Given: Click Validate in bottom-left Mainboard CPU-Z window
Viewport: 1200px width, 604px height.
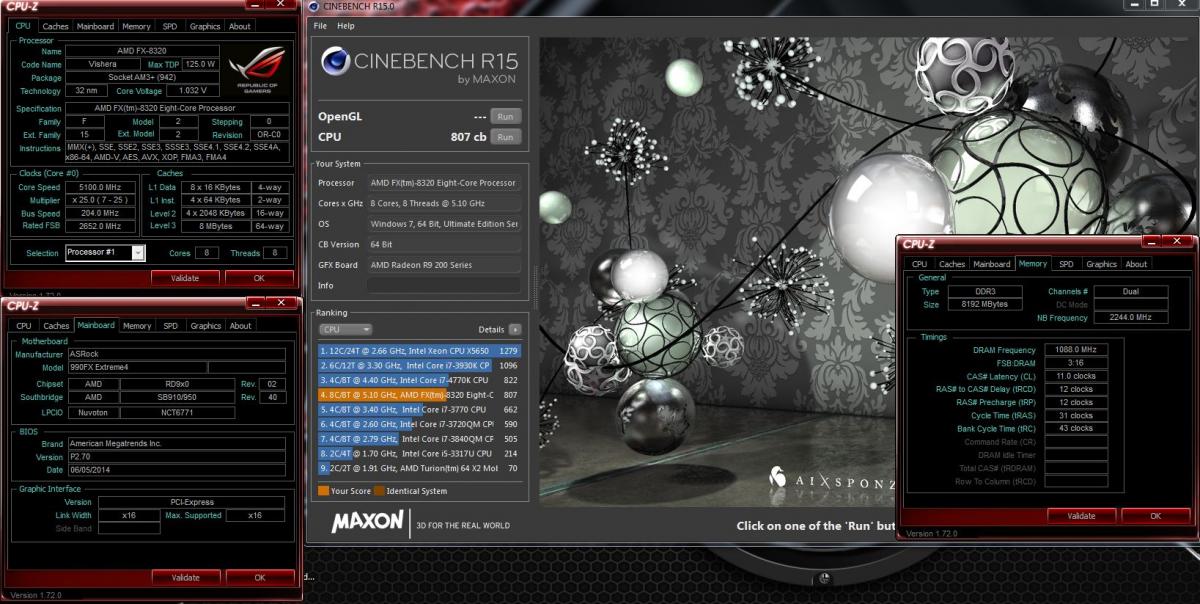Looking at the screenshot, I should pos(185,577).
